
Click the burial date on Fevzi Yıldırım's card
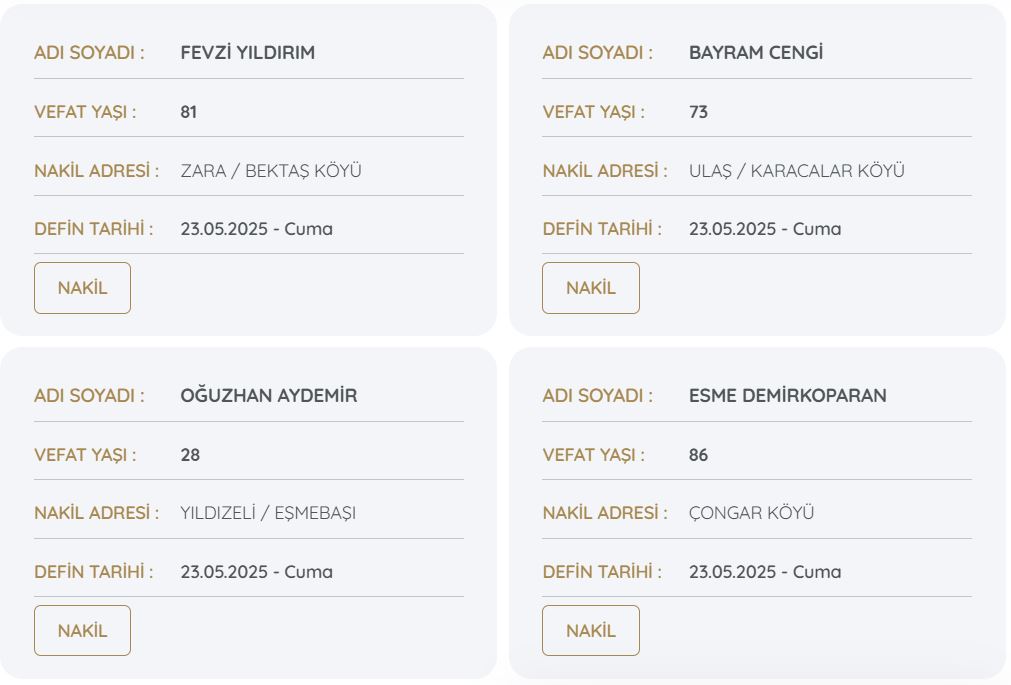coord(256,229)
